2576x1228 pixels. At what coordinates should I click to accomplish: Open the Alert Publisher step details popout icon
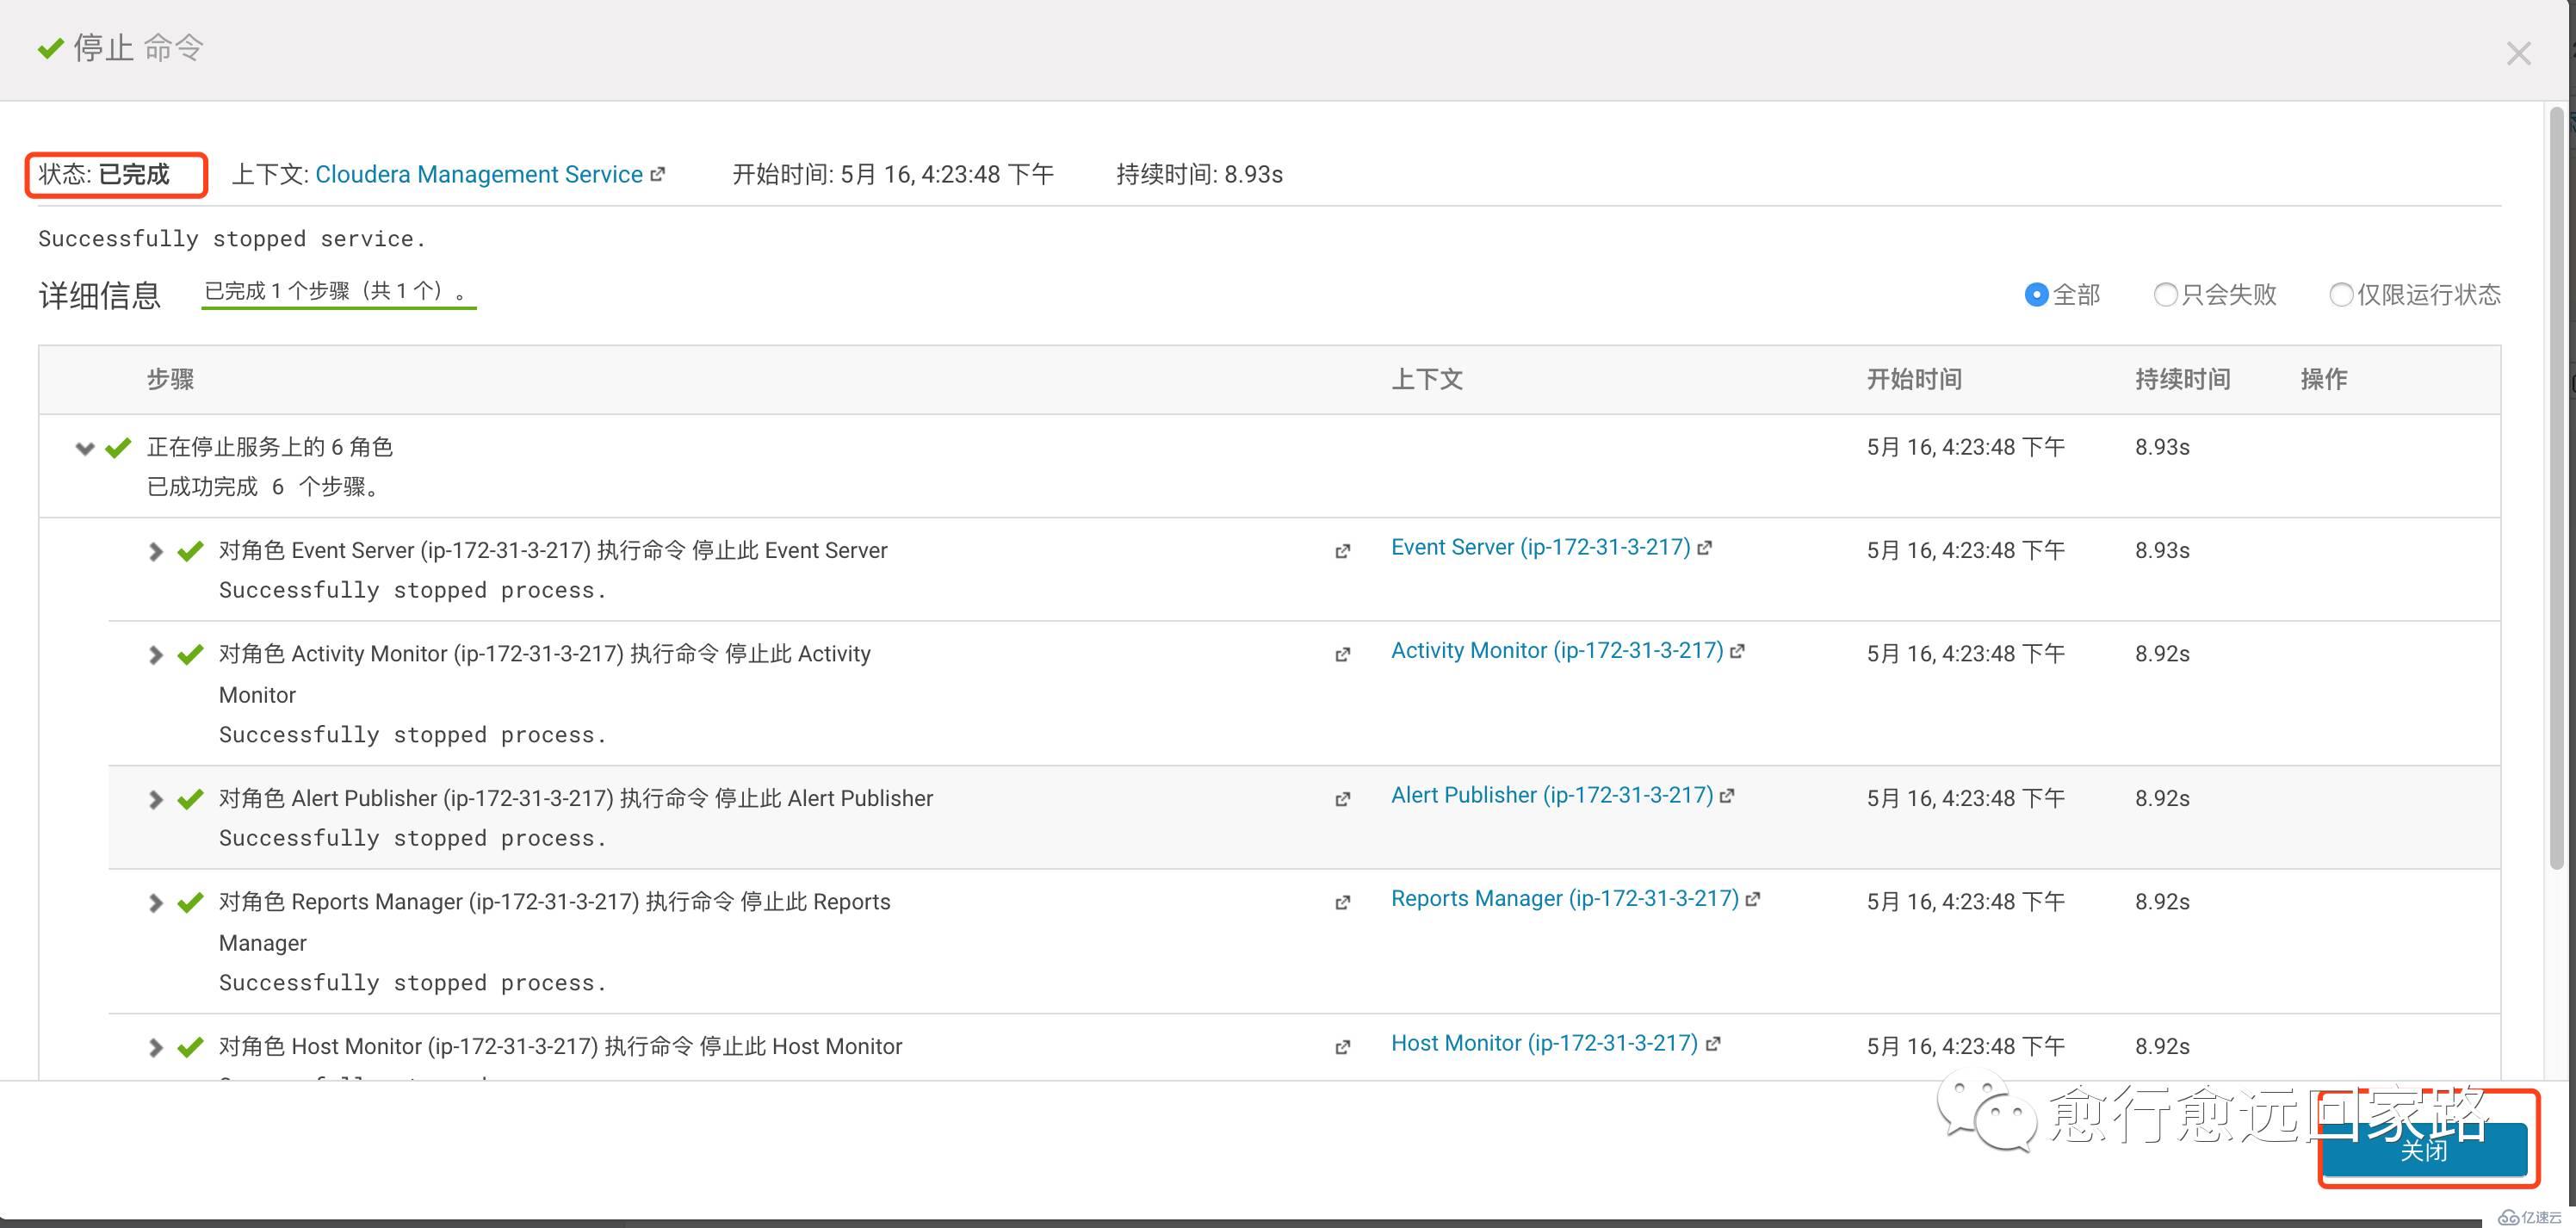point(1343,800)
